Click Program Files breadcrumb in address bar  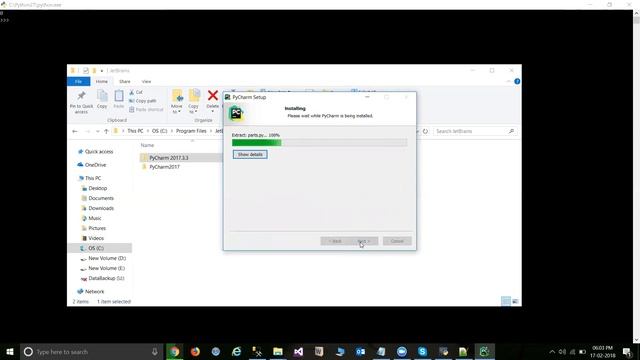click(191, 131)
